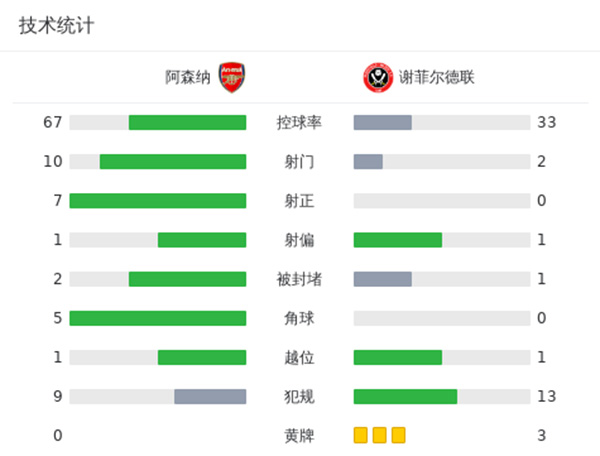Open the 阿森纳 team name link
This screenshot has width=600, height=456.
pyautogui.click(x=188, y=77)
